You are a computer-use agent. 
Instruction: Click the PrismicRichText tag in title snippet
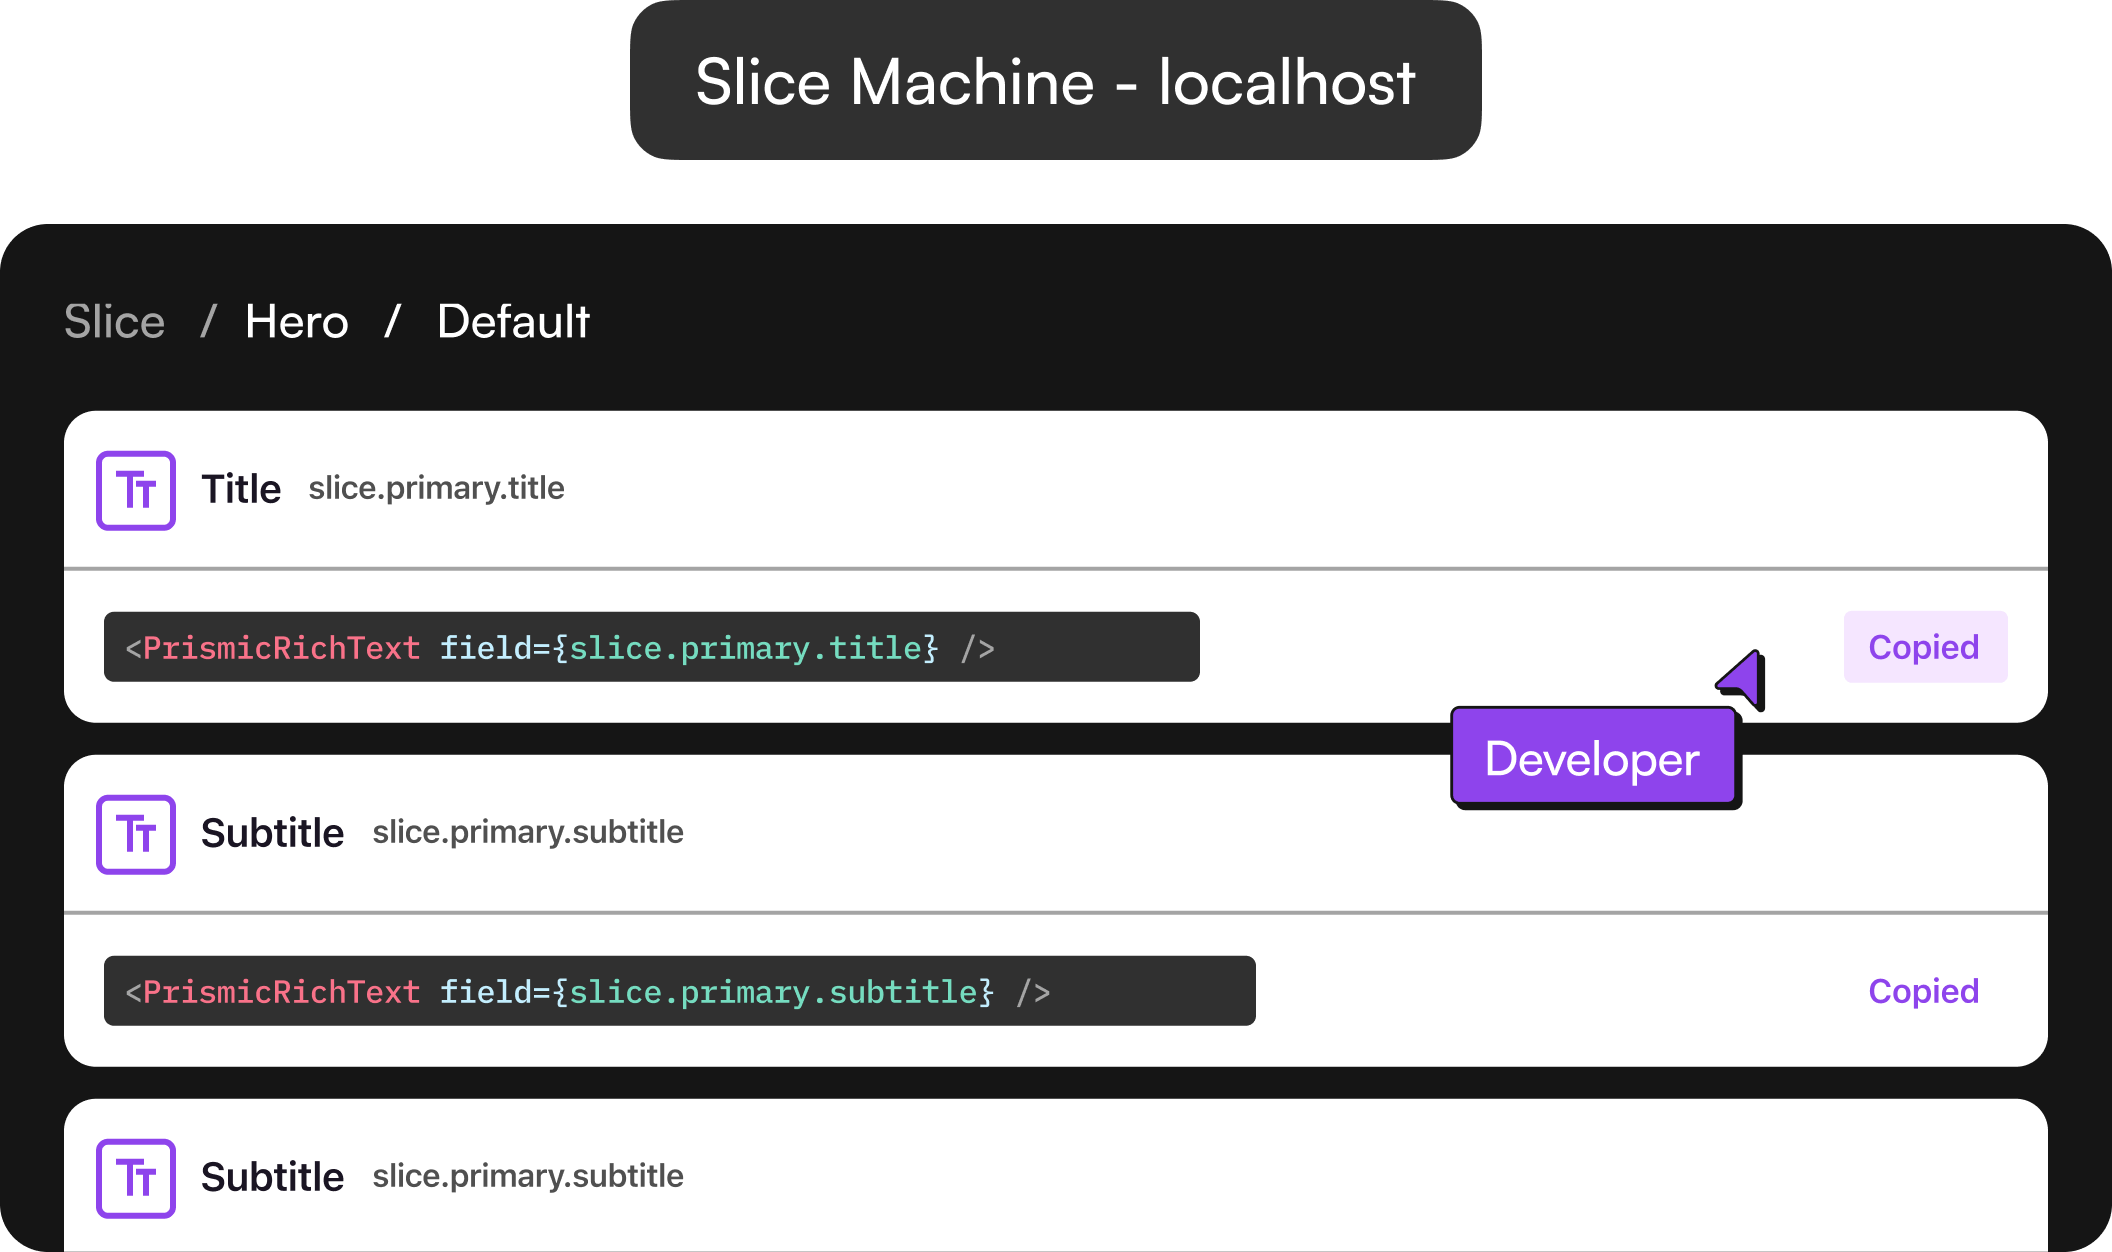coord(281,648)
